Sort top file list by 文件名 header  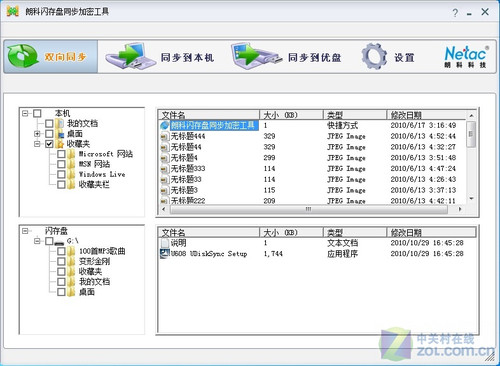point(209,115)
